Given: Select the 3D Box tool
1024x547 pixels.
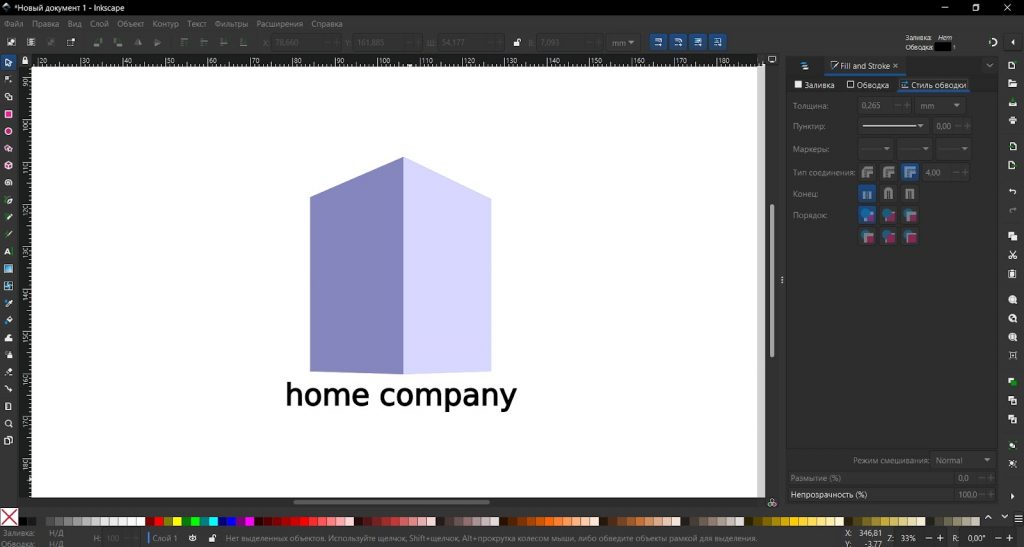Looking at the screenshot, I should (x=8, y=166).
